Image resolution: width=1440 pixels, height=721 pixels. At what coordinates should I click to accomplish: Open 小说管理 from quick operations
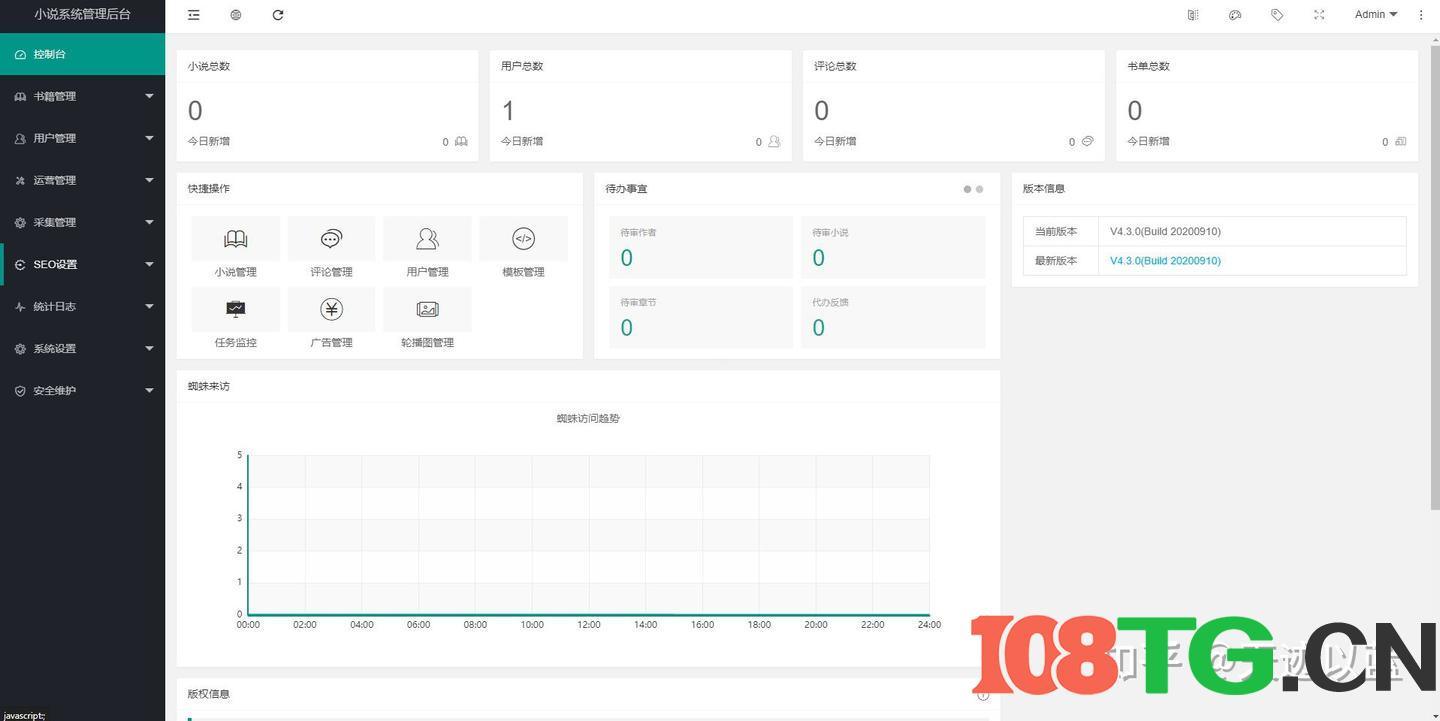235,248
